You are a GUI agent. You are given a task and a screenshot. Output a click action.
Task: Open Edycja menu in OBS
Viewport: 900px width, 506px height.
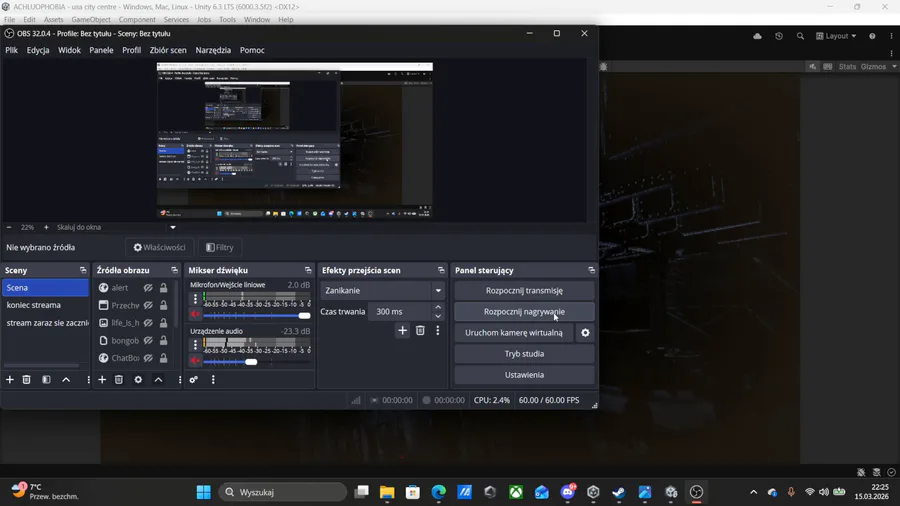38,50
